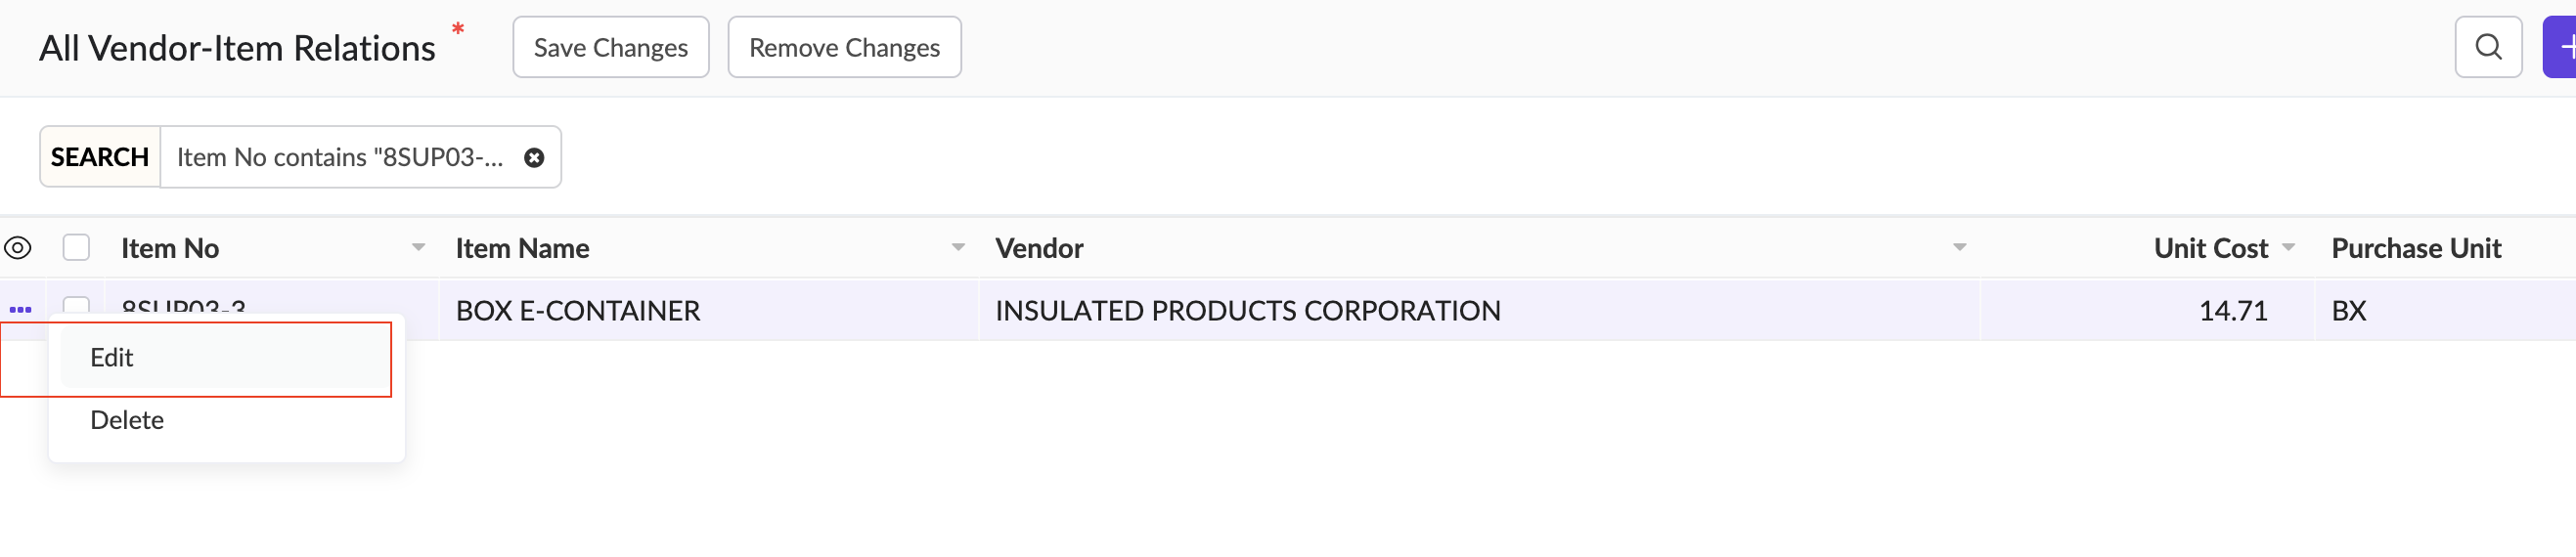Select the INSULATED PRODUCTS CORPORATION vendor cell

point(1247,311)
